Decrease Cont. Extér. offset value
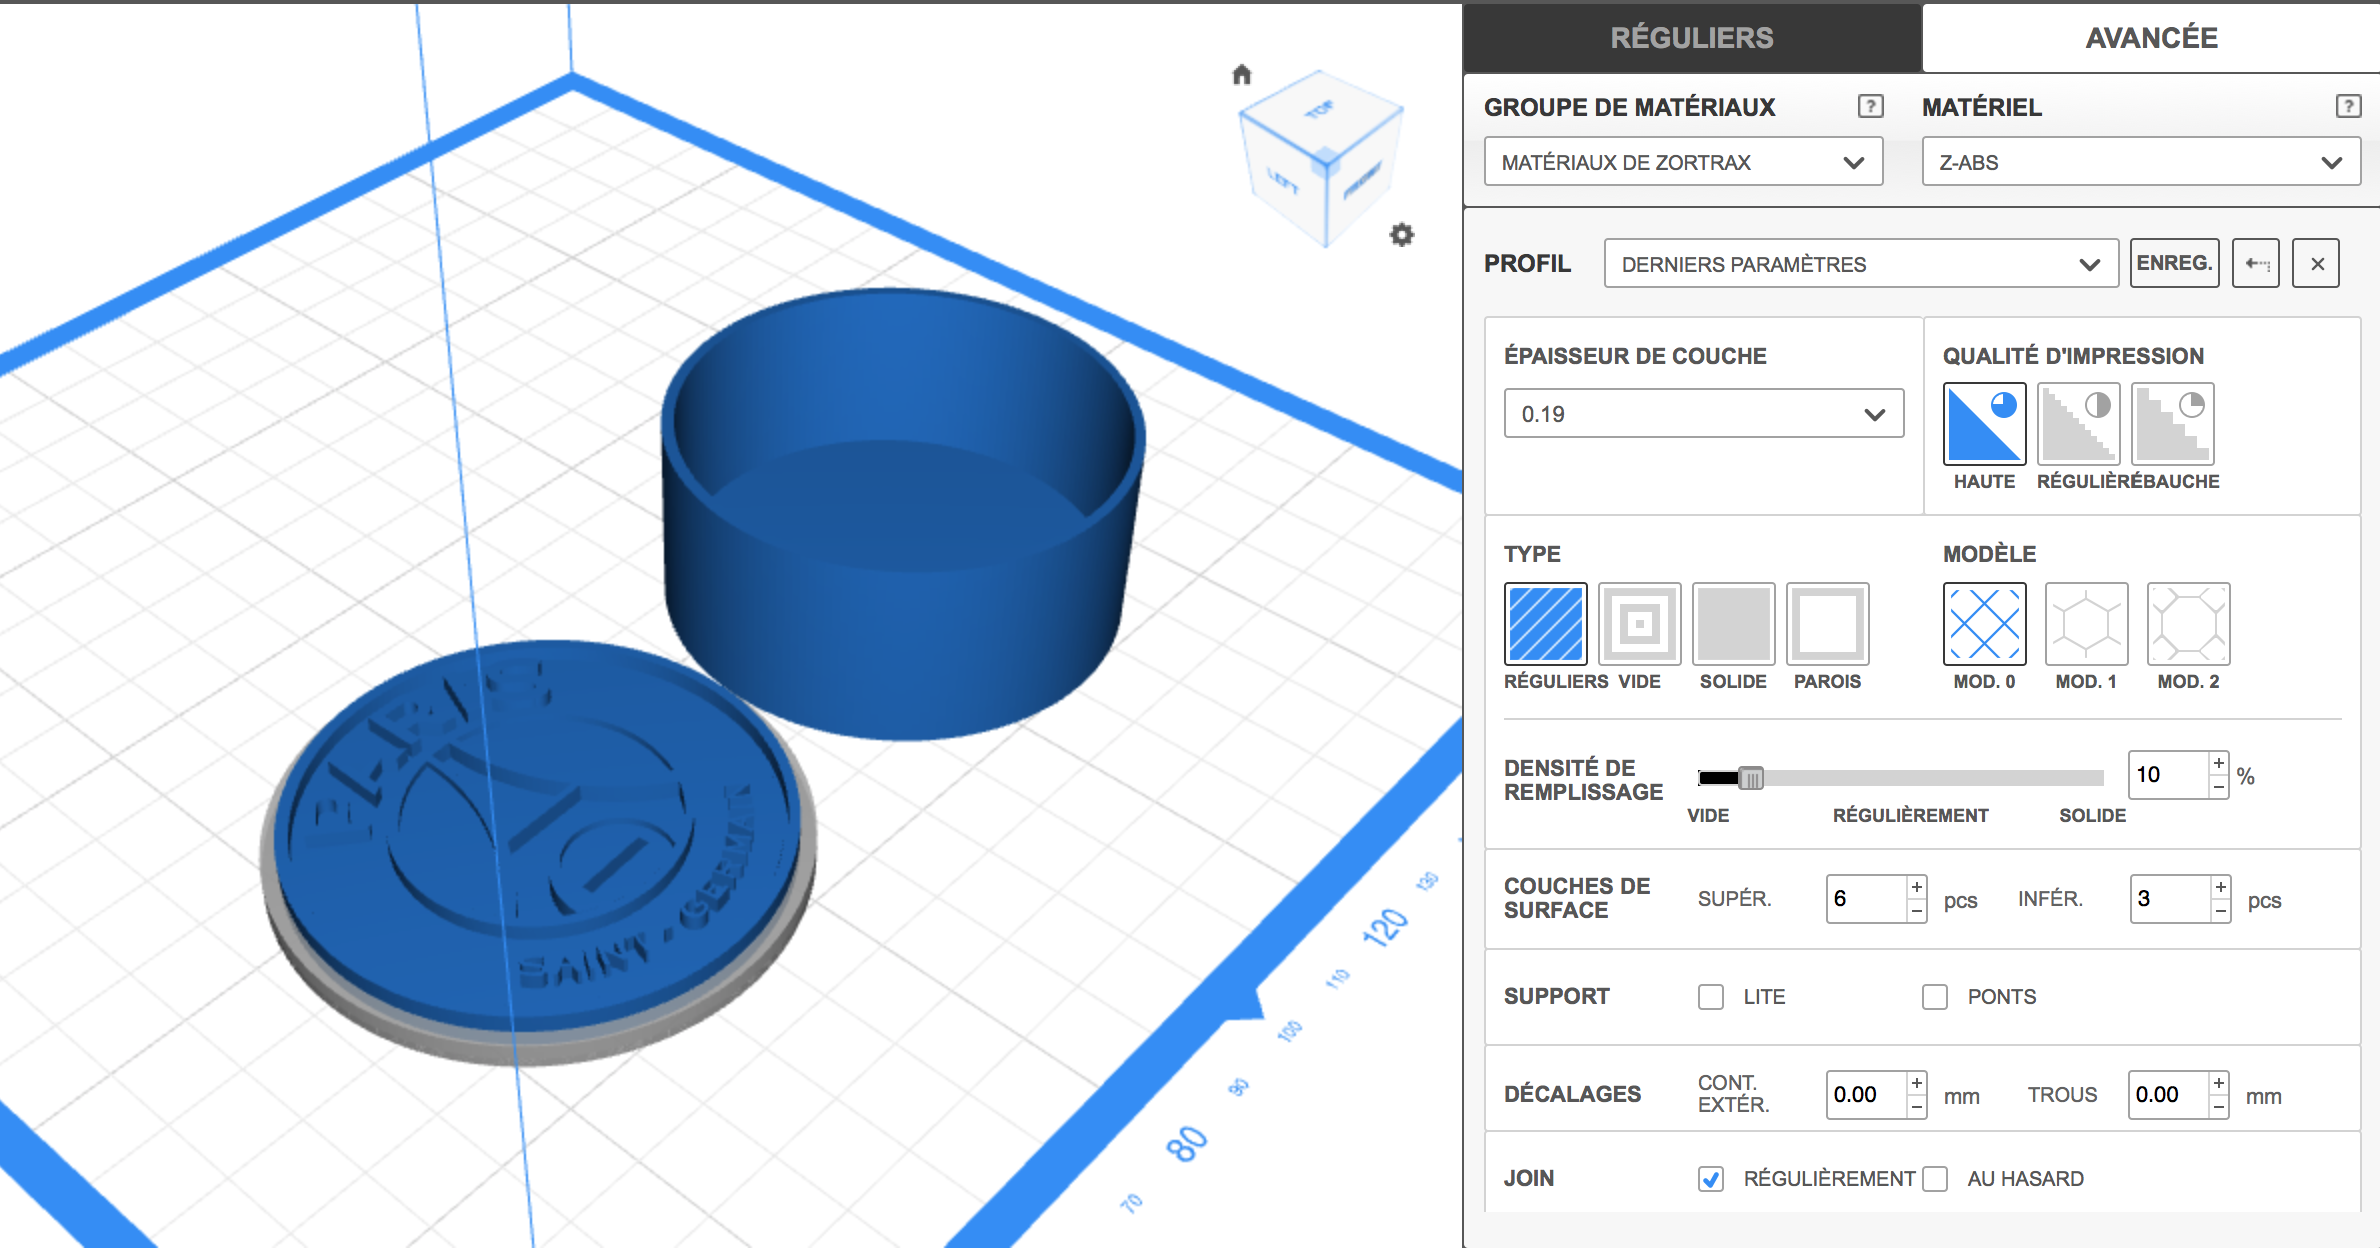Viewport: 2380px width, 1248px height. [1917, 1106]
